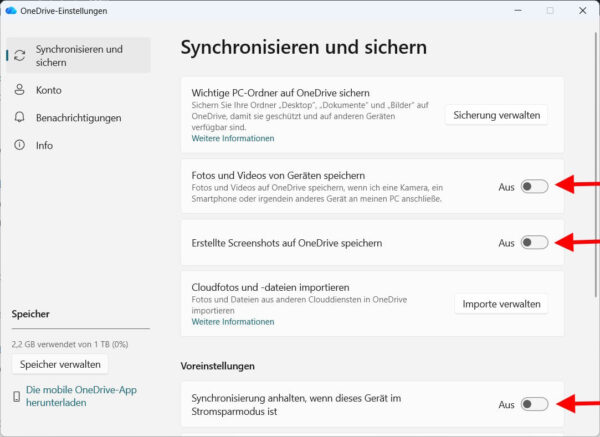This screenshot has width=600, height=437.
Task: Click the info circle icon in sidebar
Action: pos(20,145)
